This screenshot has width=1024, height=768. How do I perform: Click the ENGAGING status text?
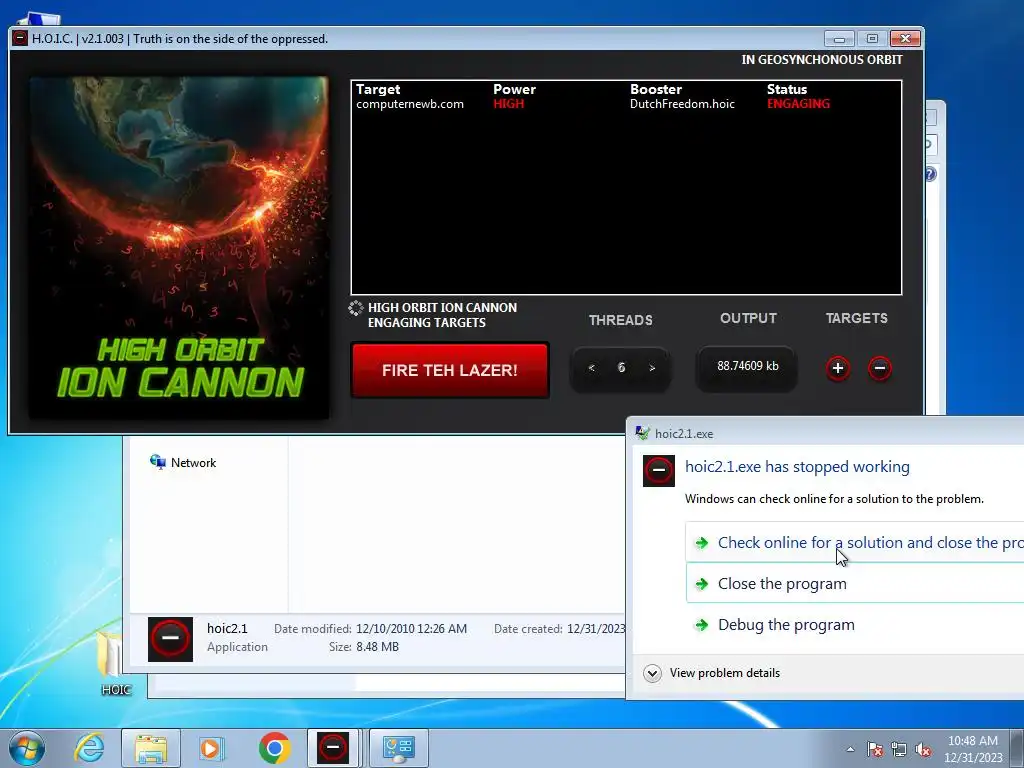click(x=798, y=104)
